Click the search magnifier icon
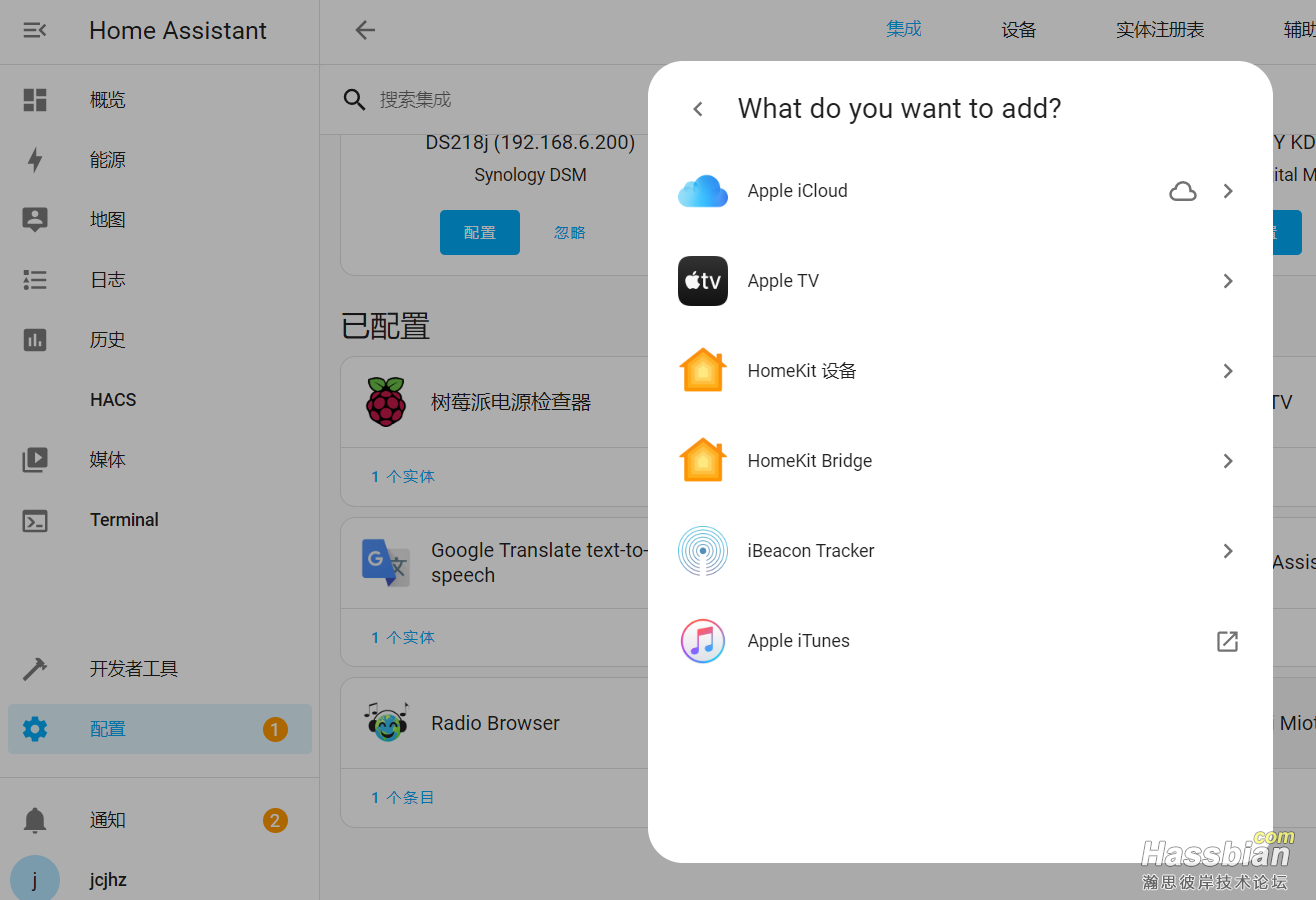 pos(355,99)
